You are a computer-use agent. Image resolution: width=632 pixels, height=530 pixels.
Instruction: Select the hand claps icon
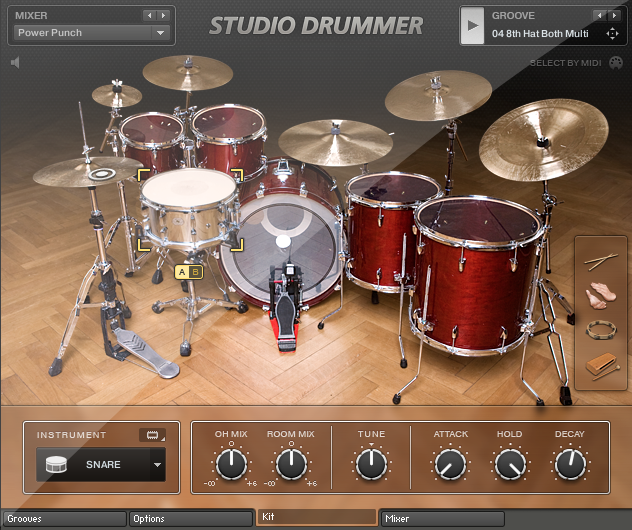click(601, 295)
